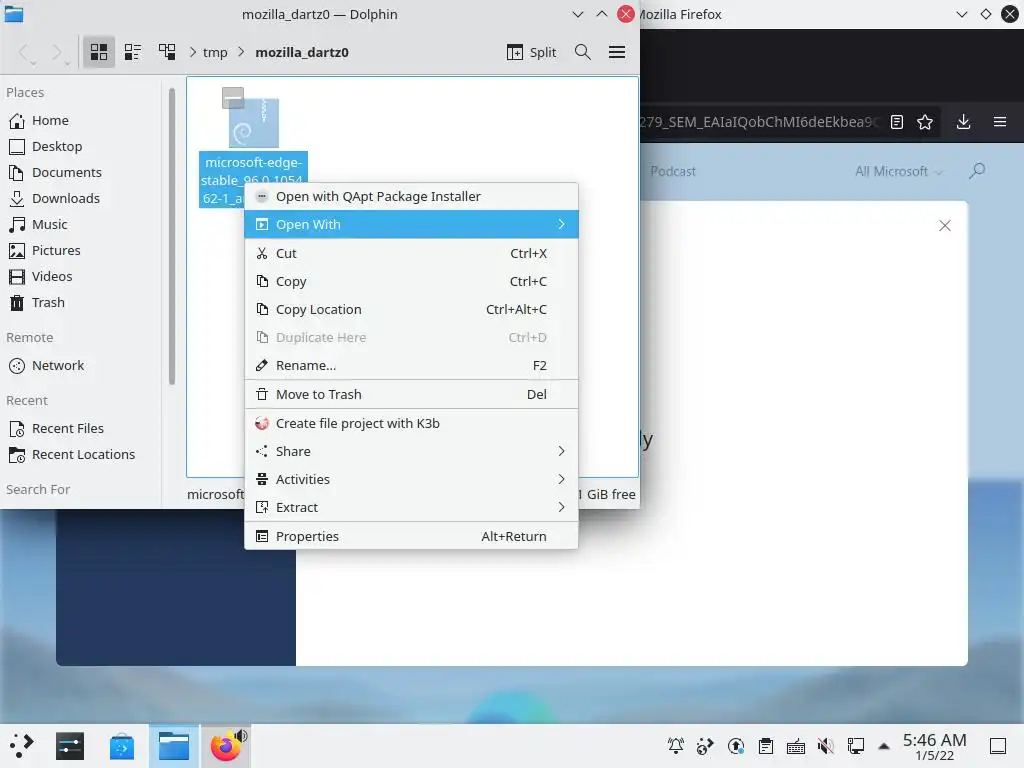Click the search icon on Microsoft page
The image size is (1024, 768).
[977, 171]
